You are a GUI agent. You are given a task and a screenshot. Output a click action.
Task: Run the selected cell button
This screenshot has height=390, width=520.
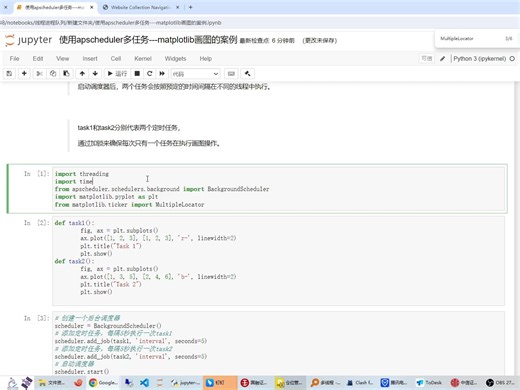point(117,74)
